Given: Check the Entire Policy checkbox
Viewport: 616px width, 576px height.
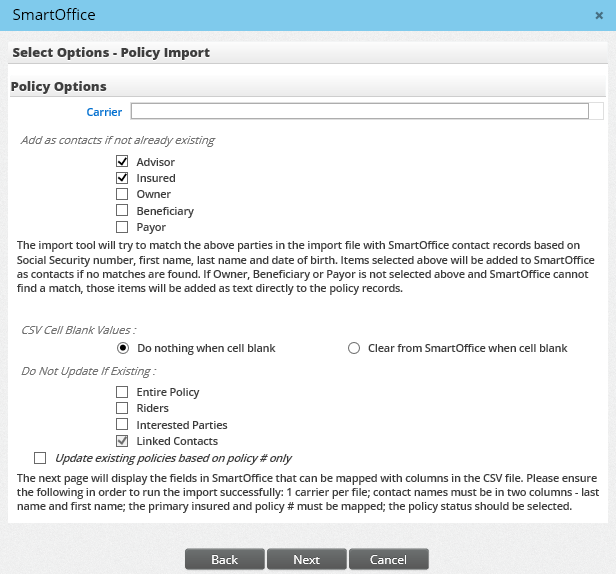Looking at the screenshot, I should tap(122, 392).
